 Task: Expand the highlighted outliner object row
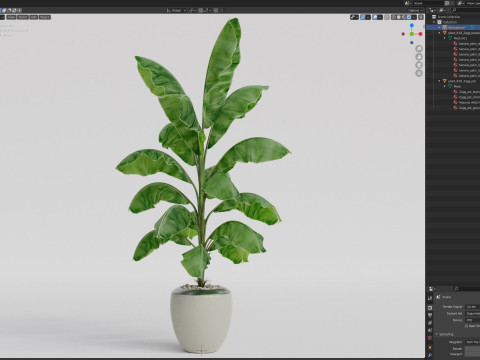(x=439, y=27)
